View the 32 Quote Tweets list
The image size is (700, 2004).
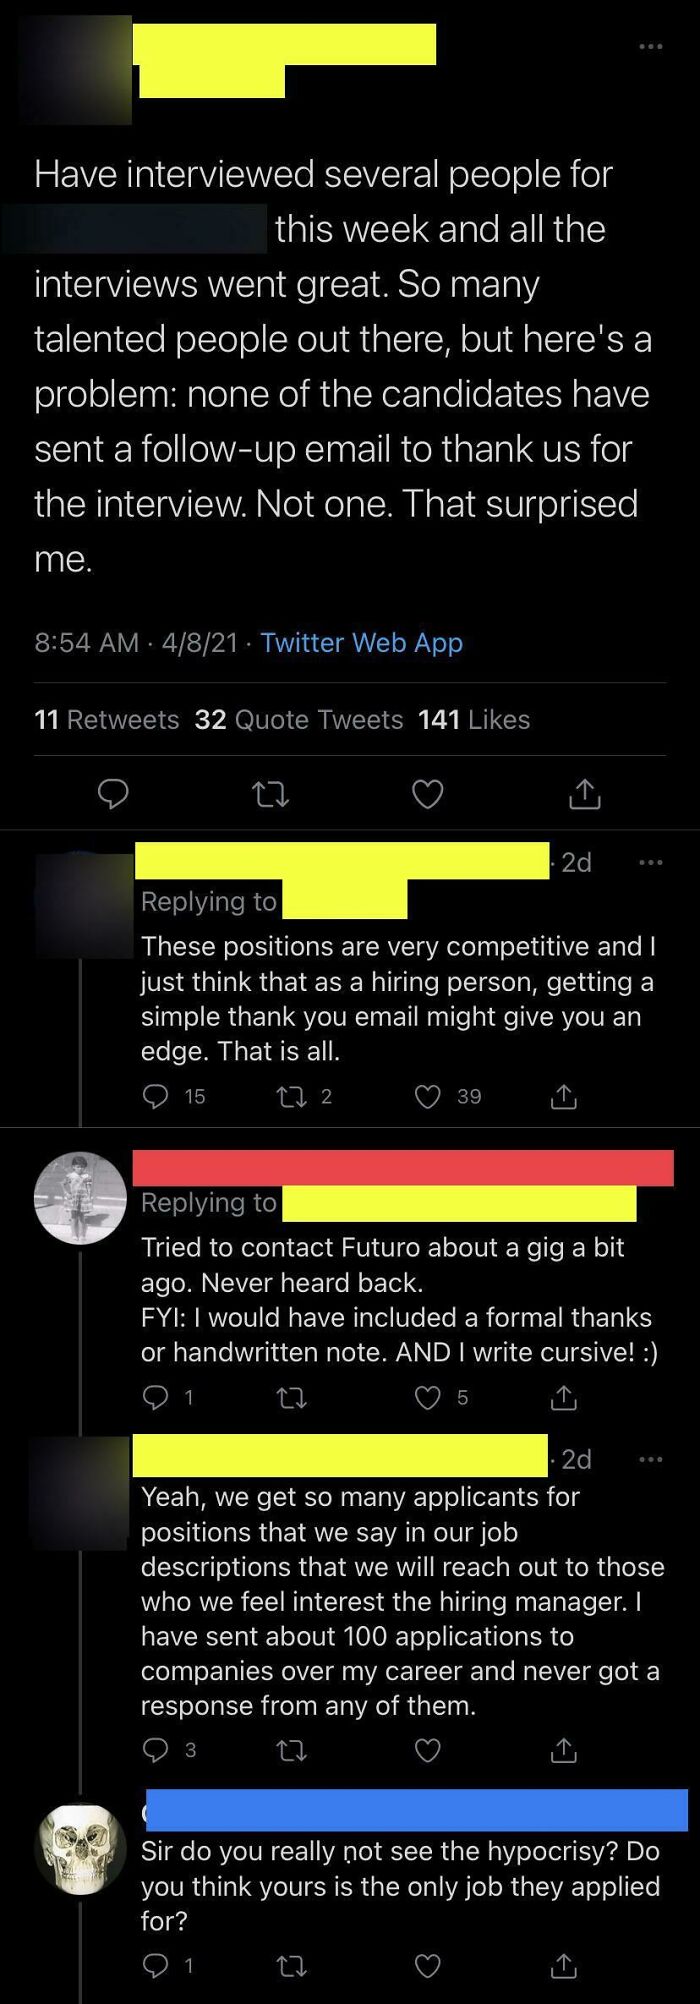298,719
